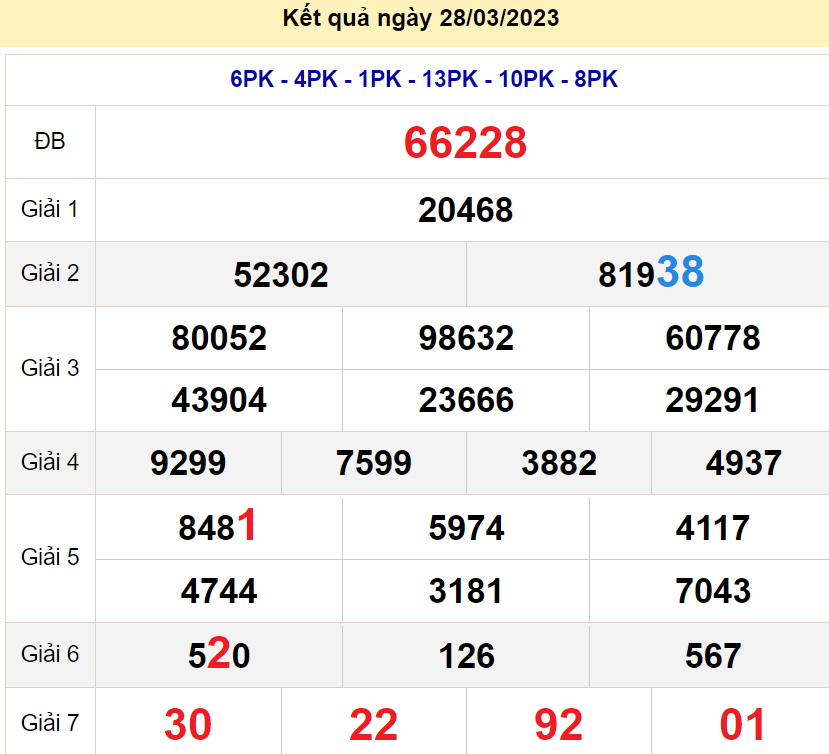Click the Giải 2 row label
Image resolution: width=829 pixels, height=754 pixels.
[50, 273]
